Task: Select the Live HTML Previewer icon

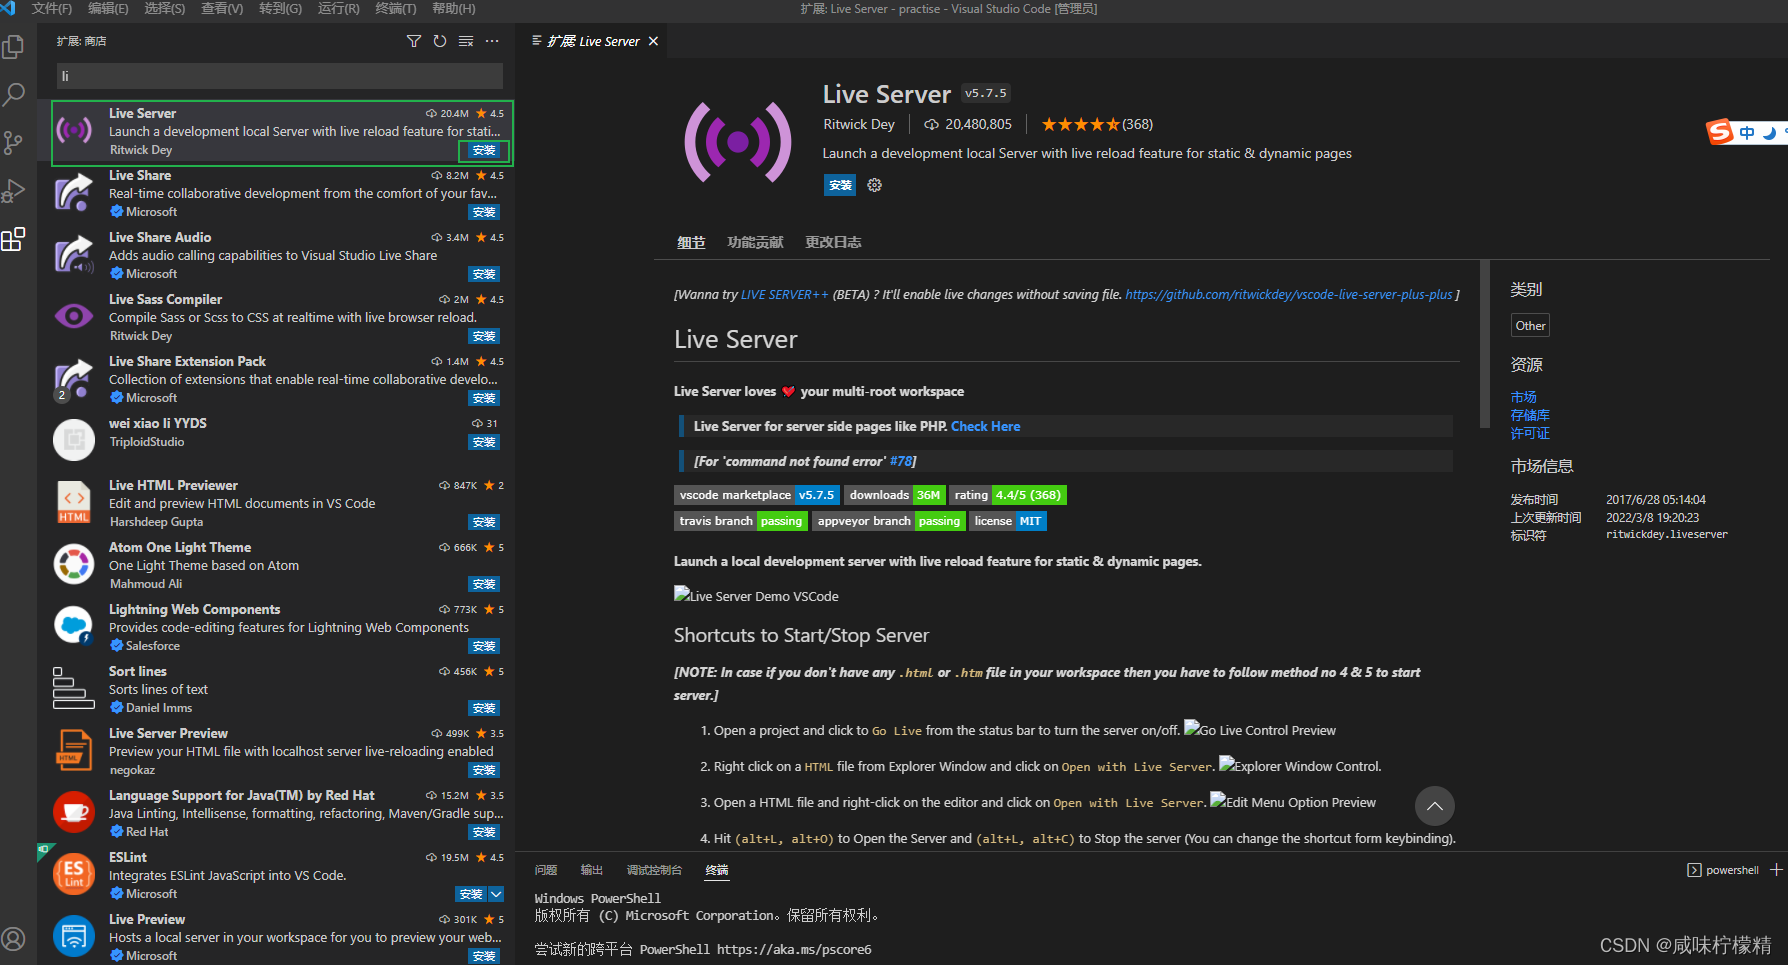Action: [x=74, y=503]
